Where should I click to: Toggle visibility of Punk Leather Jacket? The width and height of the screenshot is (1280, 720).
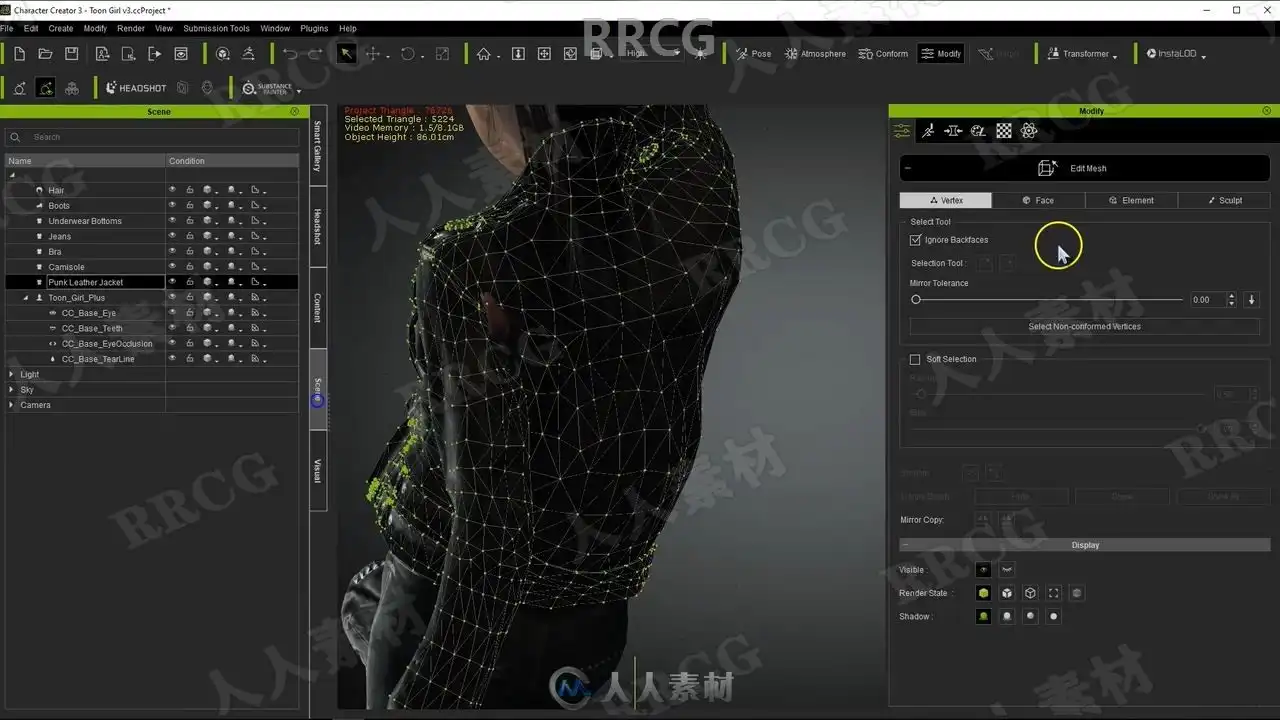tap(172, 282)
